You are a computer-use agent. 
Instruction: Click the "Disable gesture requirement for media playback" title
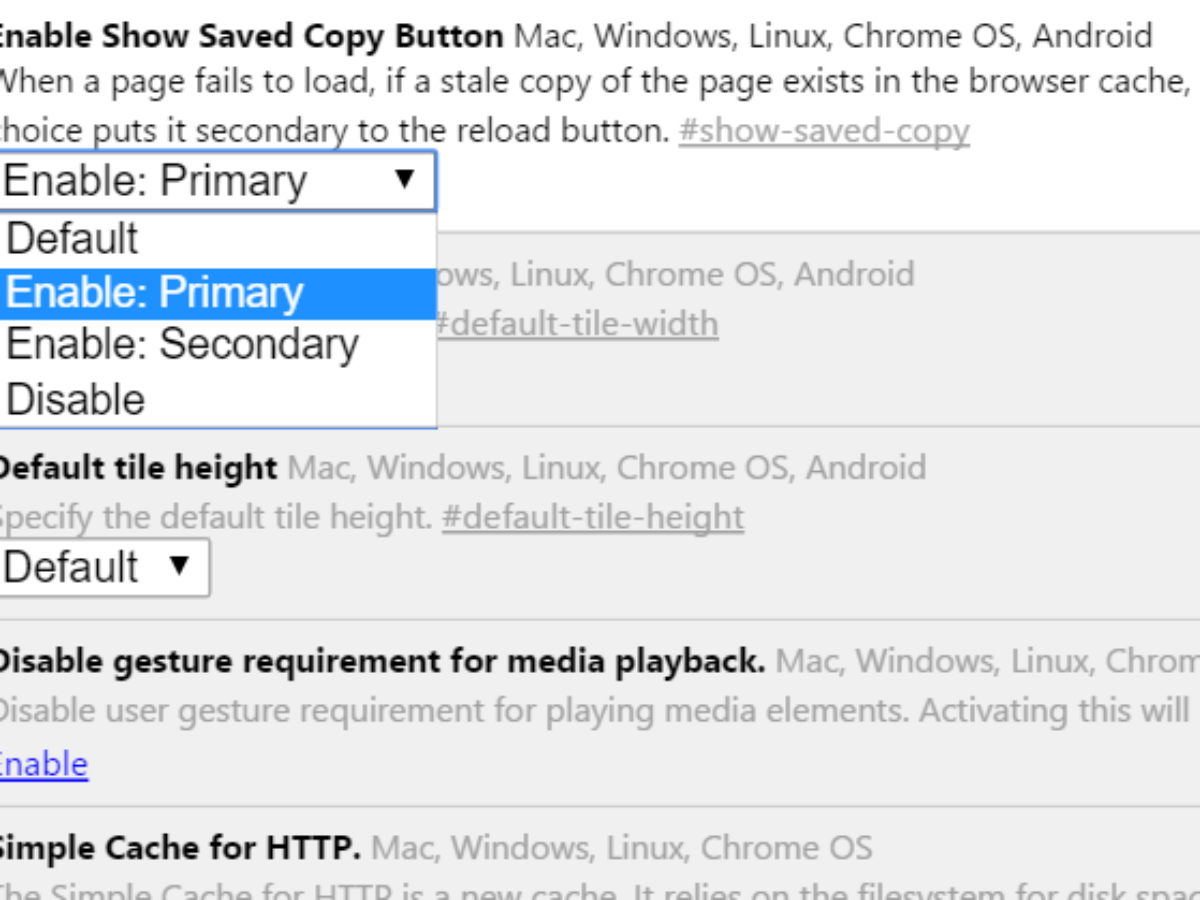pyautogui.click(x=381, y=661)
